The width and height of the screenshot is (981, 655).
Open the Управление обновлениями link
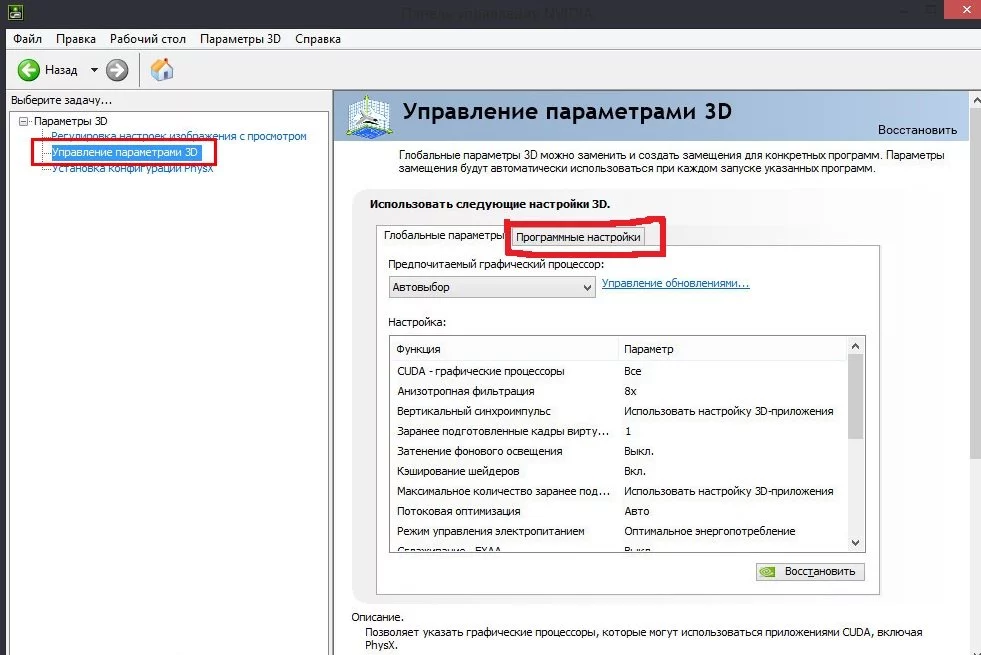click(x=676, y=283)
